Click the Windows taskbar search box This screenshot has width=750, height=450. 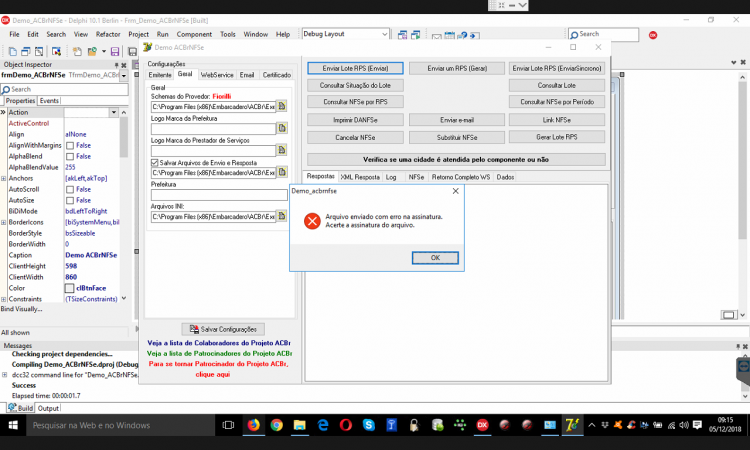[121, 425]
